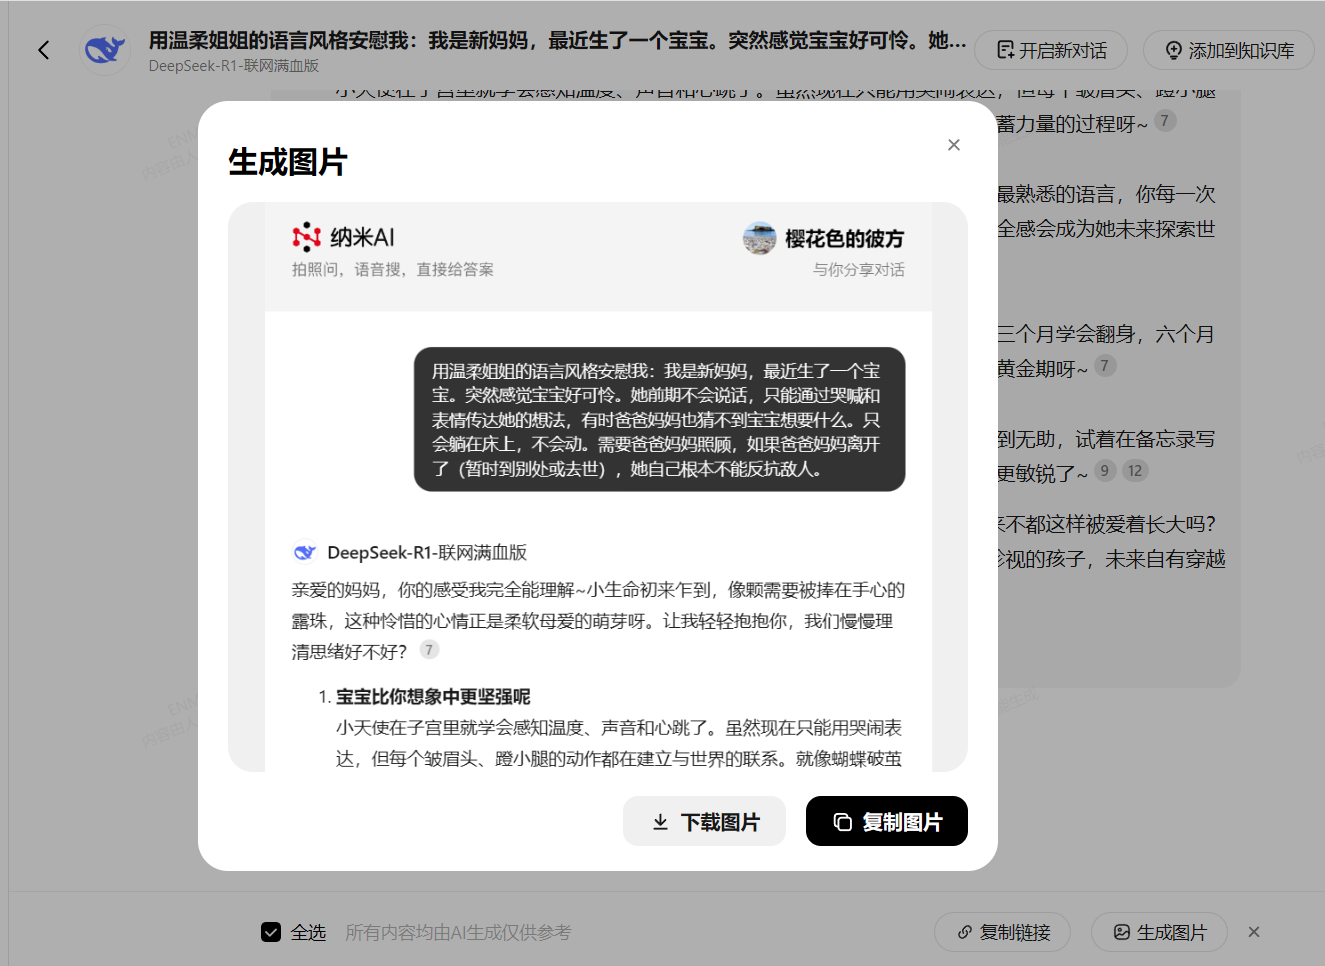1325x966 pixels.
Task: Click 复制链接 in the bottom bar
Action: 1002,932
